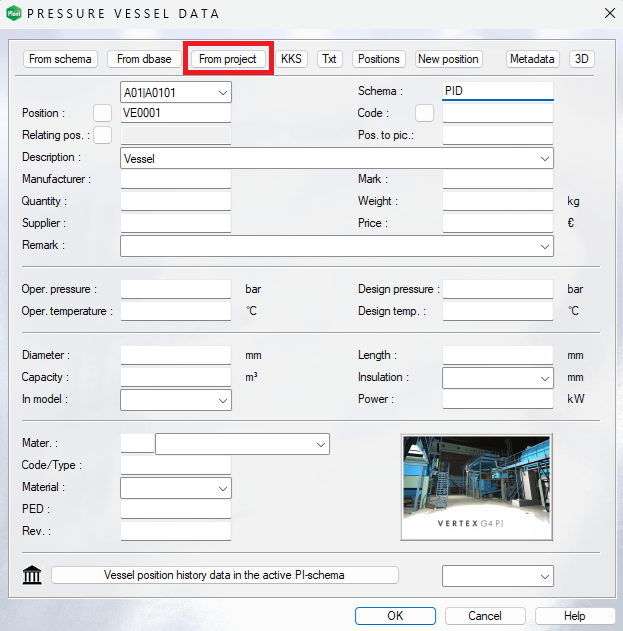Screen dimensions: 623x631
Task: Toggle the checkbox next to Code
Action: pos(424,113)
